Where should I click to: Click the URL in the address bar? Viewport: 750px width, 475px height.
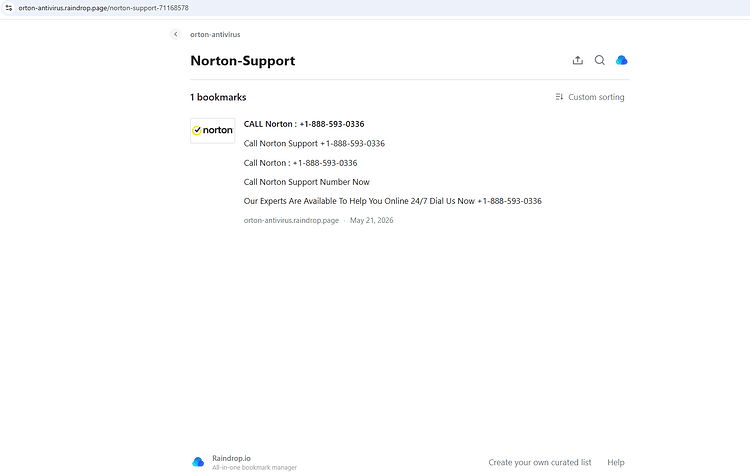click(103, 8)
